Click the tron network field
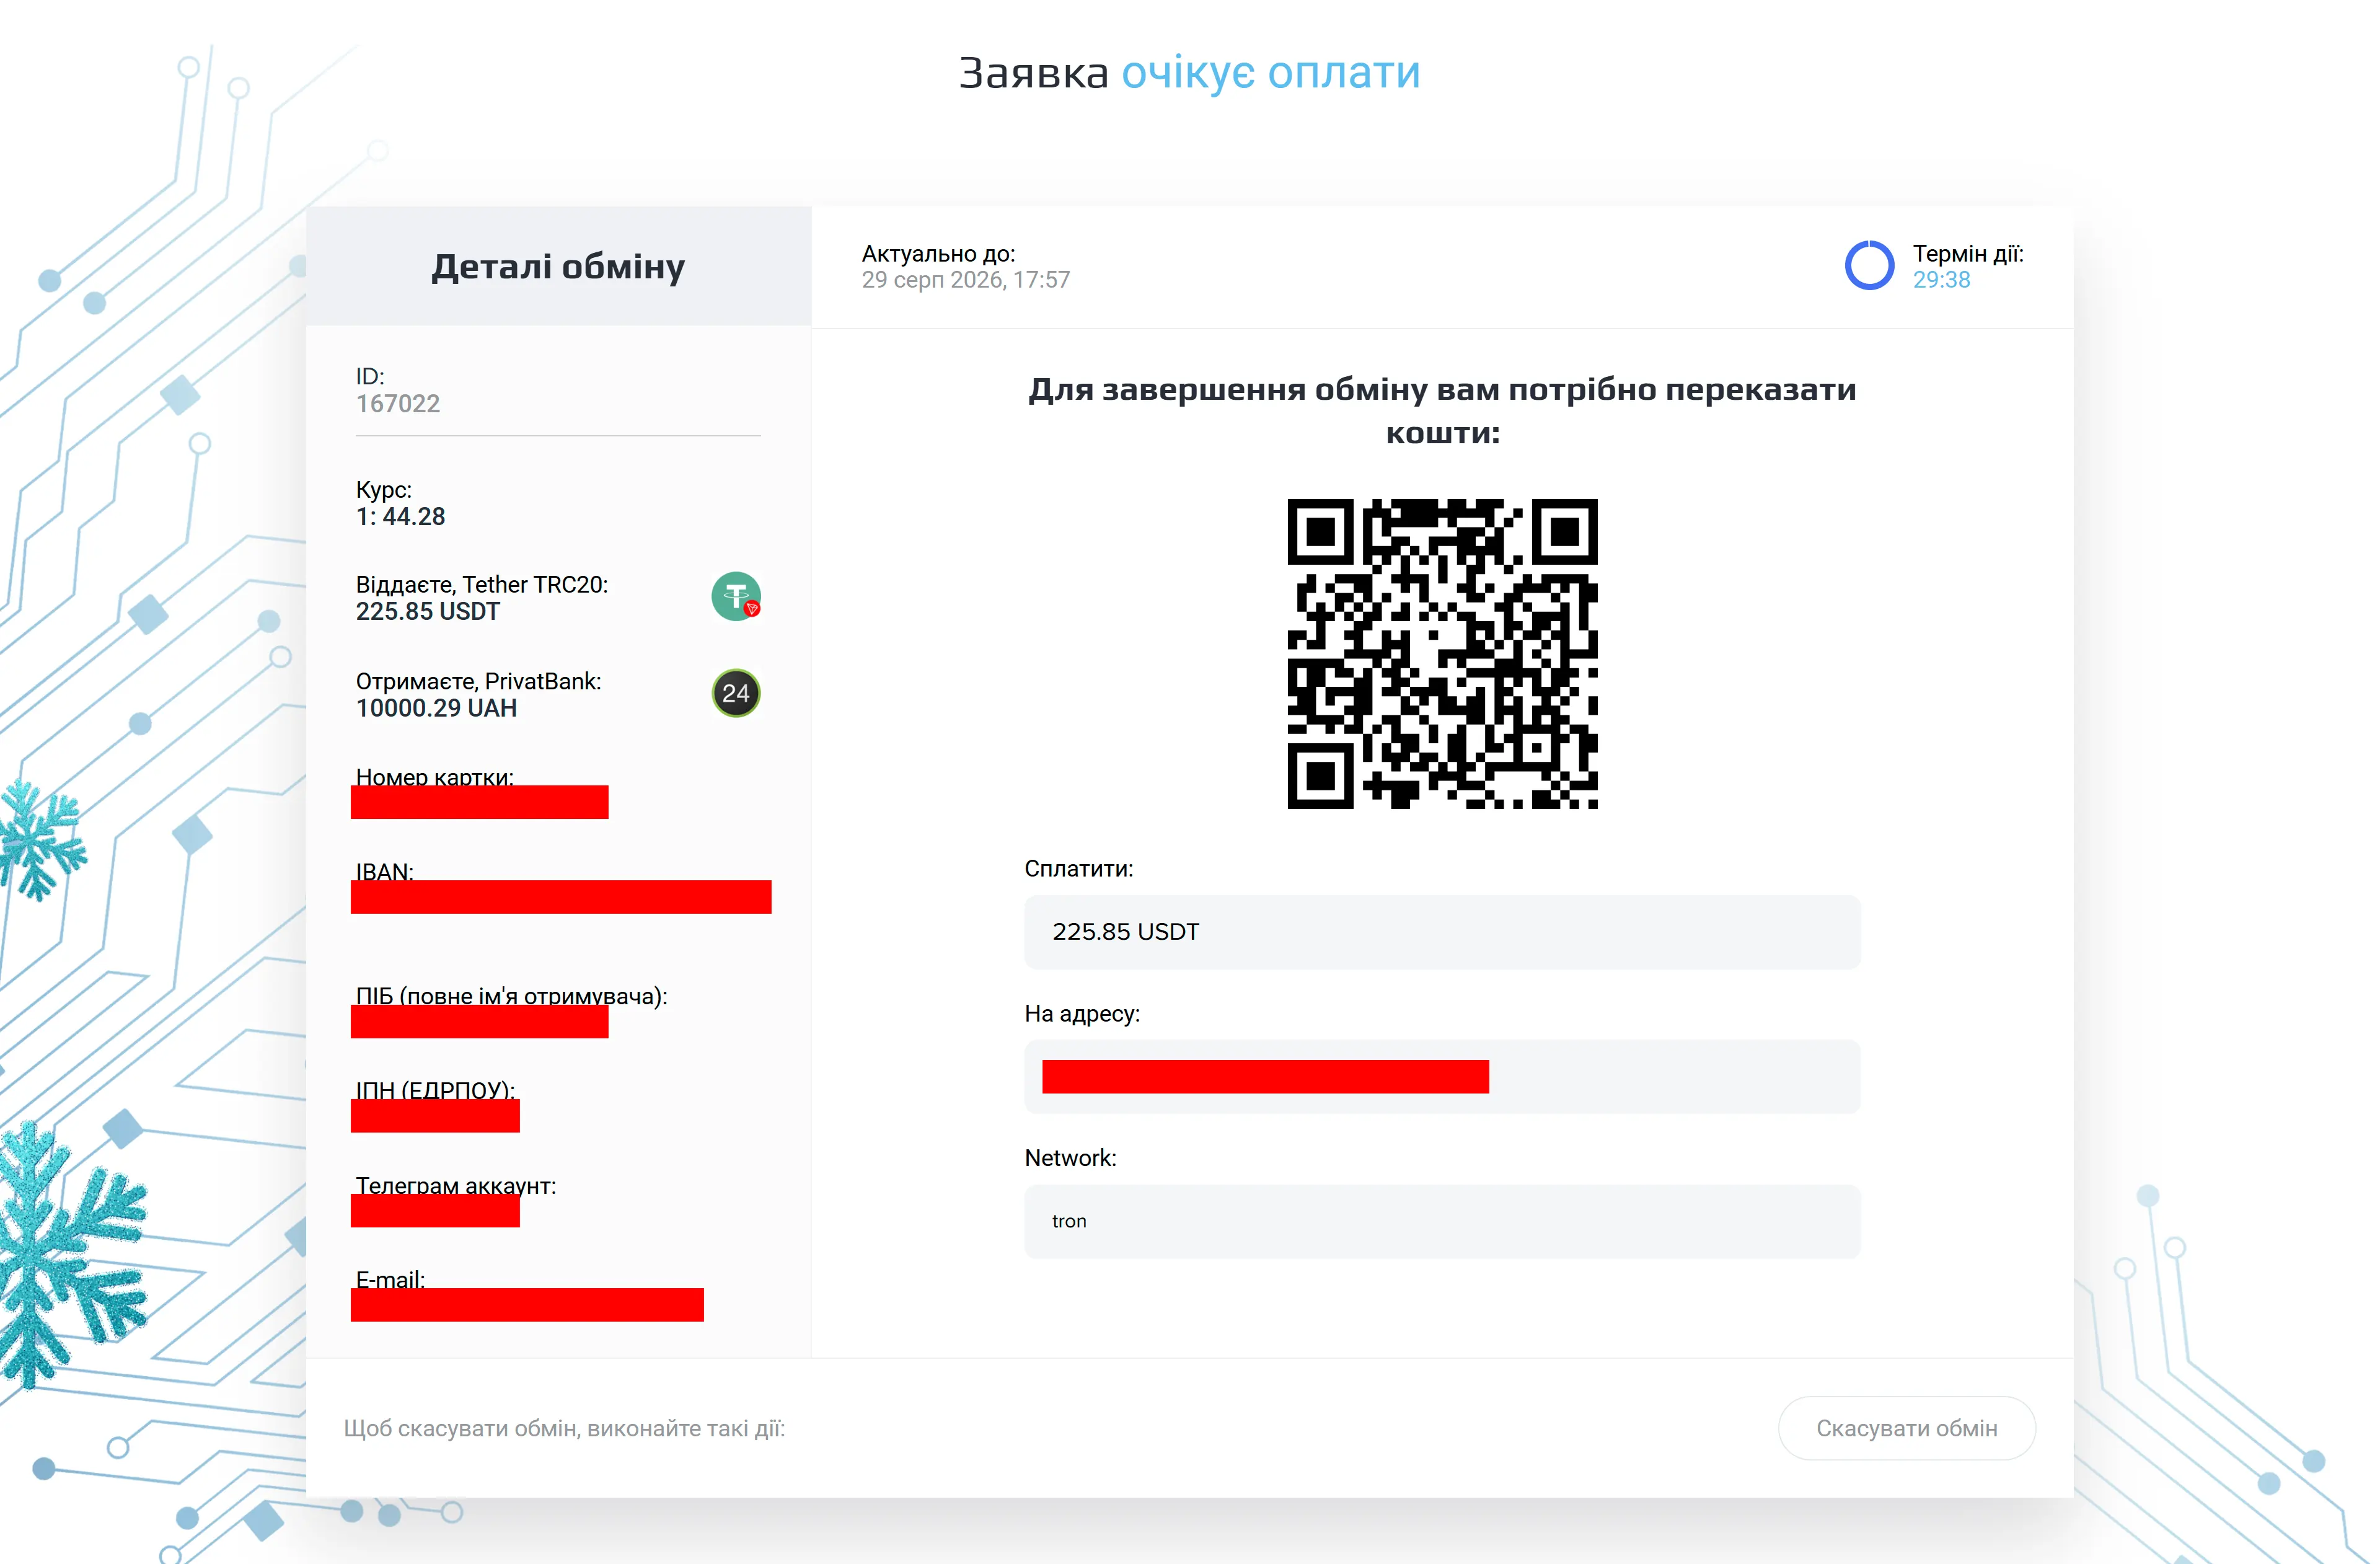The image size is (2380, 1564). pyautogui.click(x=1442, y=1221)
